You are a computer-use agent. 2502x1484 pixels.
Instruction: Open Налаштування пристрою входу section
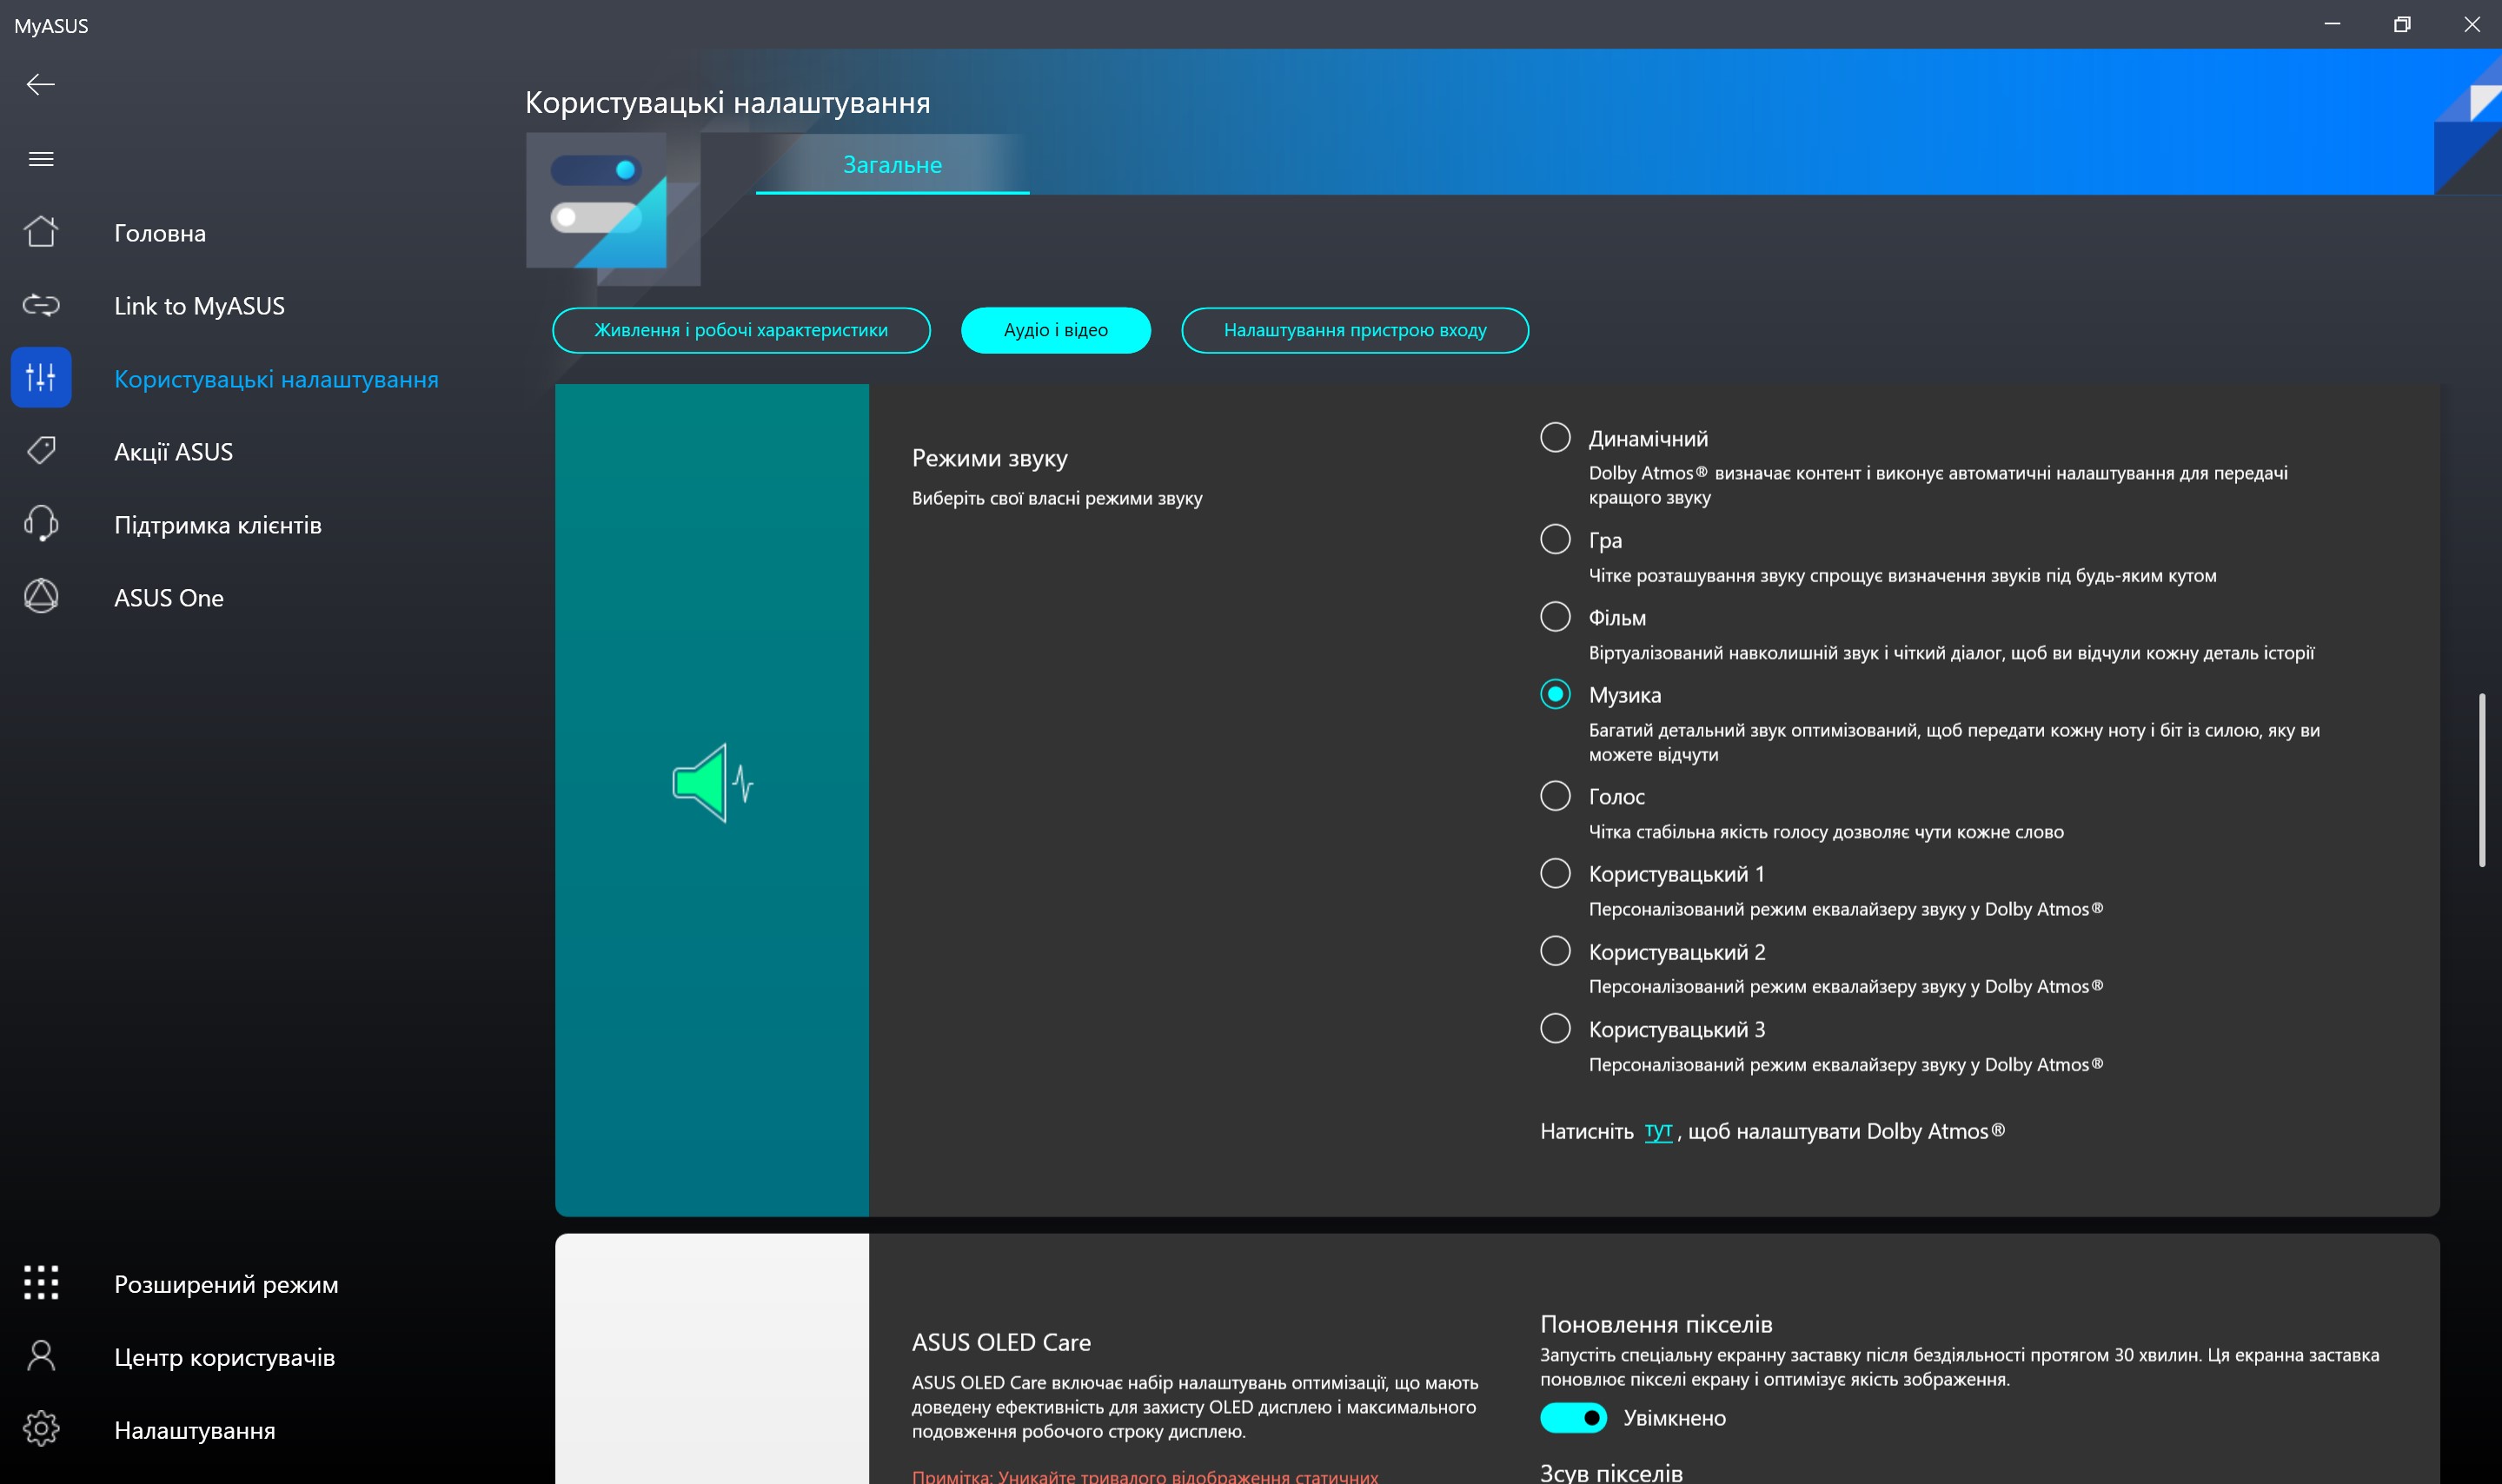(1354, 330)
